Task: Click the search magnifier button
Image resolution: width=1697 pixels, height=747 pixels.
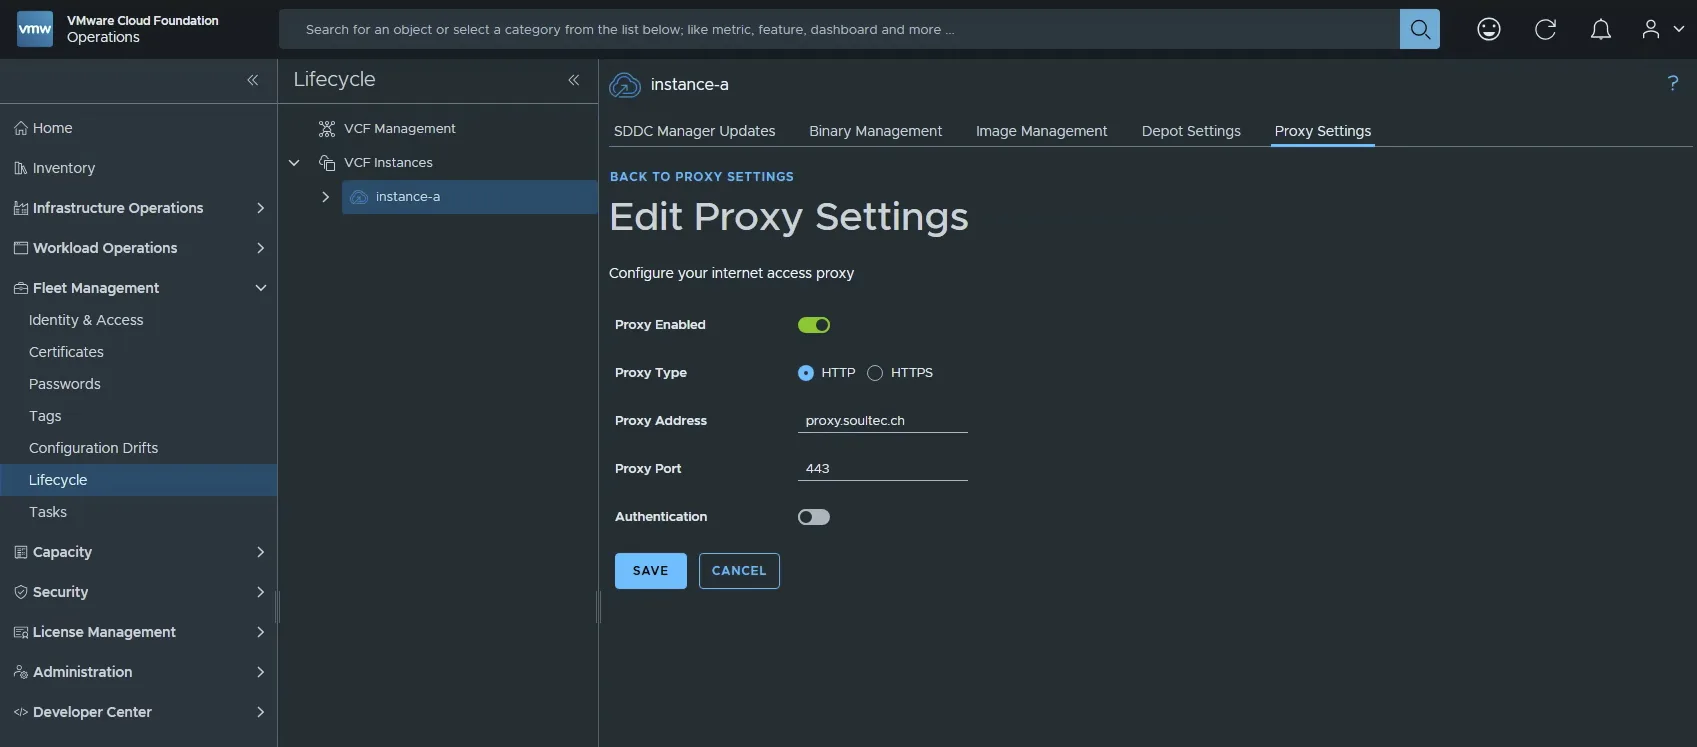Action: click(x=1419, y=29)
